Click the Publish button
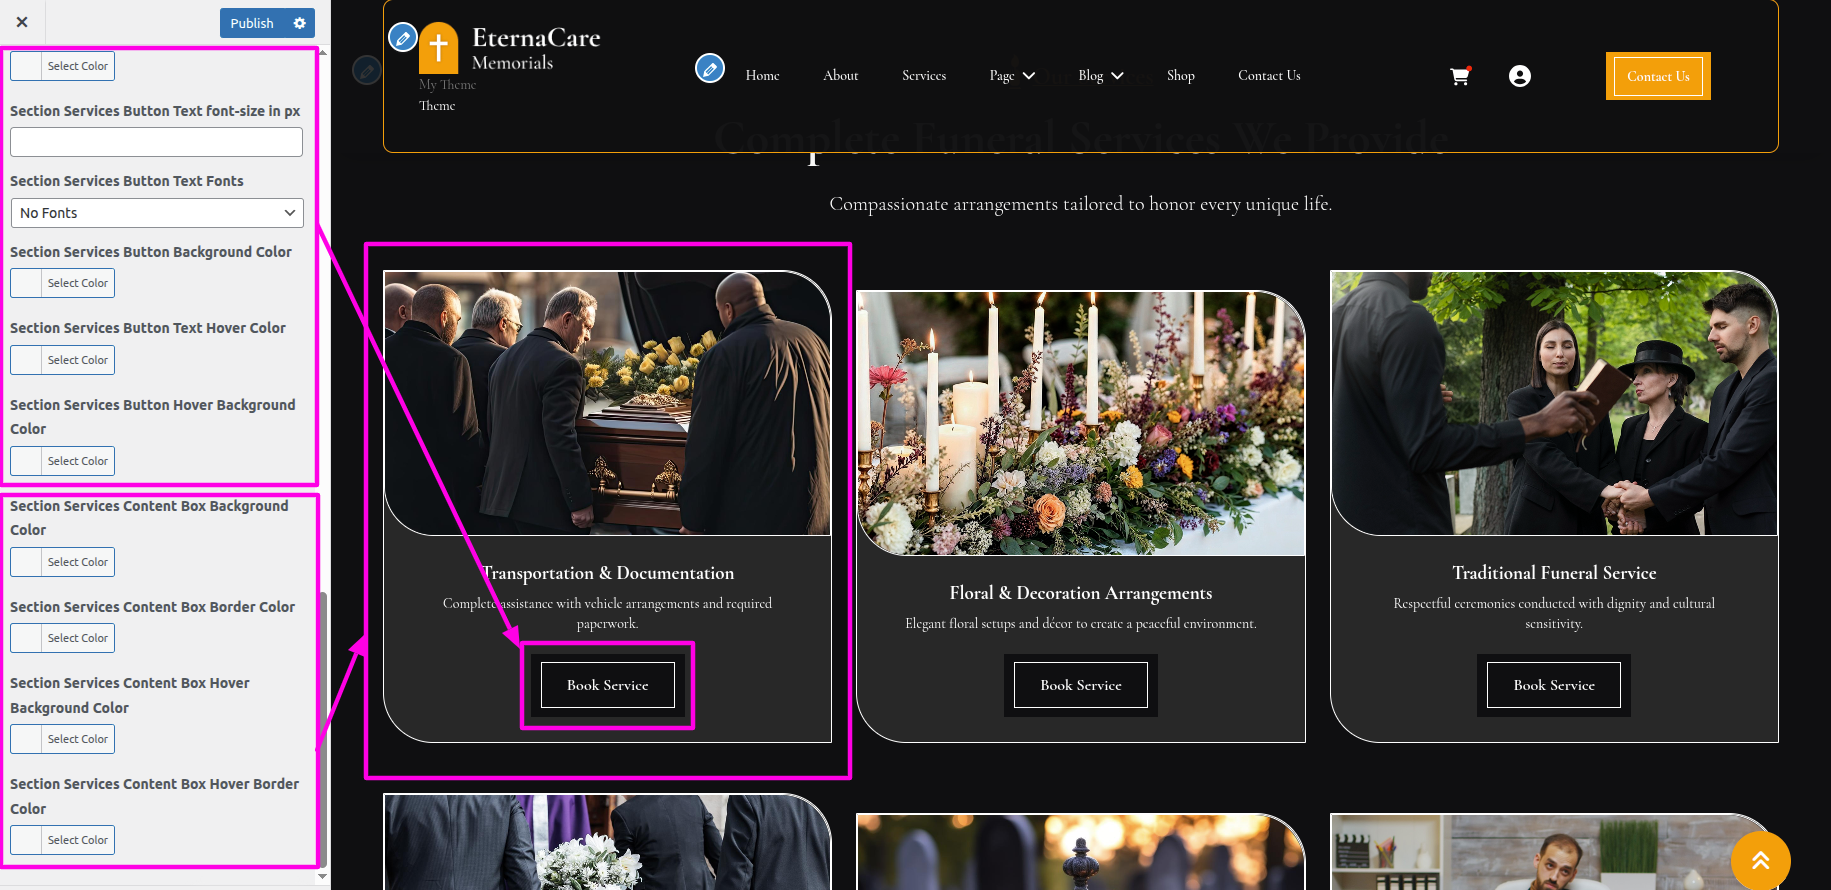 click(252, 23)
